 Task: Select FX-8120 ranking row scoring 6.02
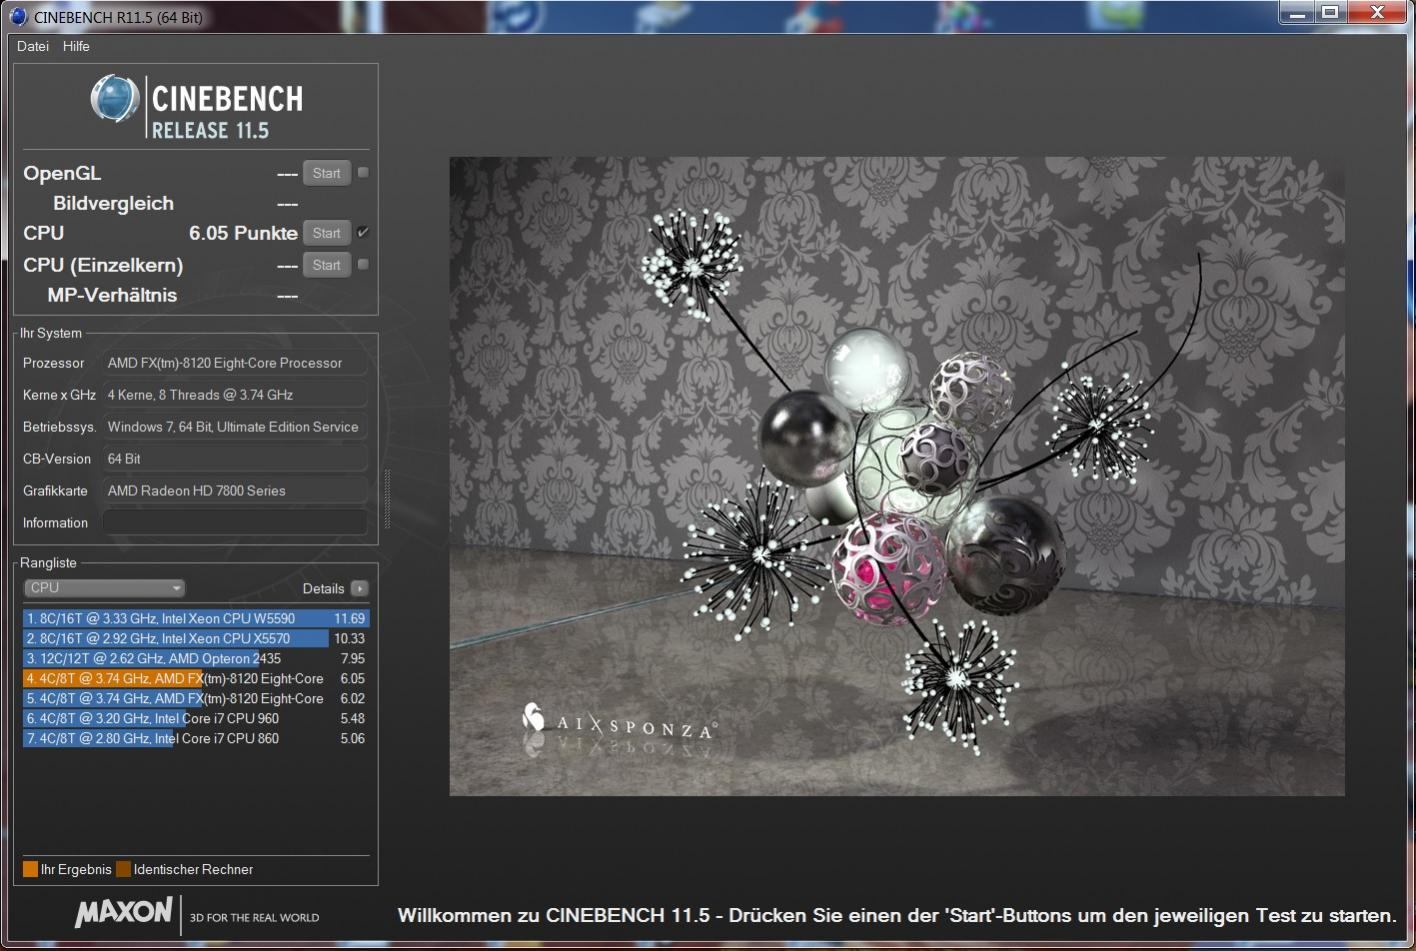[x=196, y=698]
